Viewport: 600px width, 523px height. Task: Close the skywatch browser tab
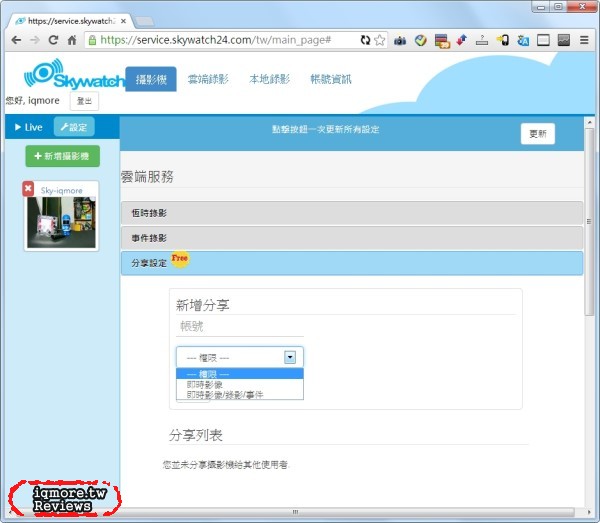[123, 21]
